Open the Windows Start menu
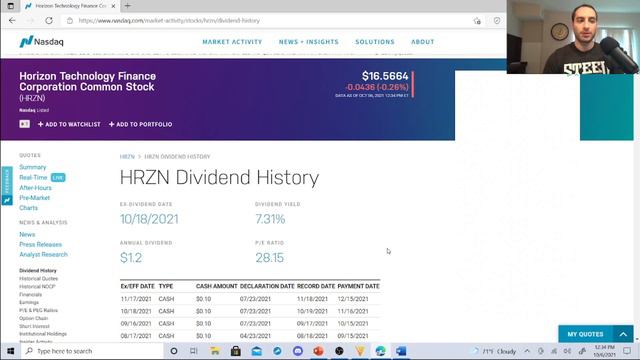Image resolution: width=640 pixels, height=360 pixels. tap(11, 351)
